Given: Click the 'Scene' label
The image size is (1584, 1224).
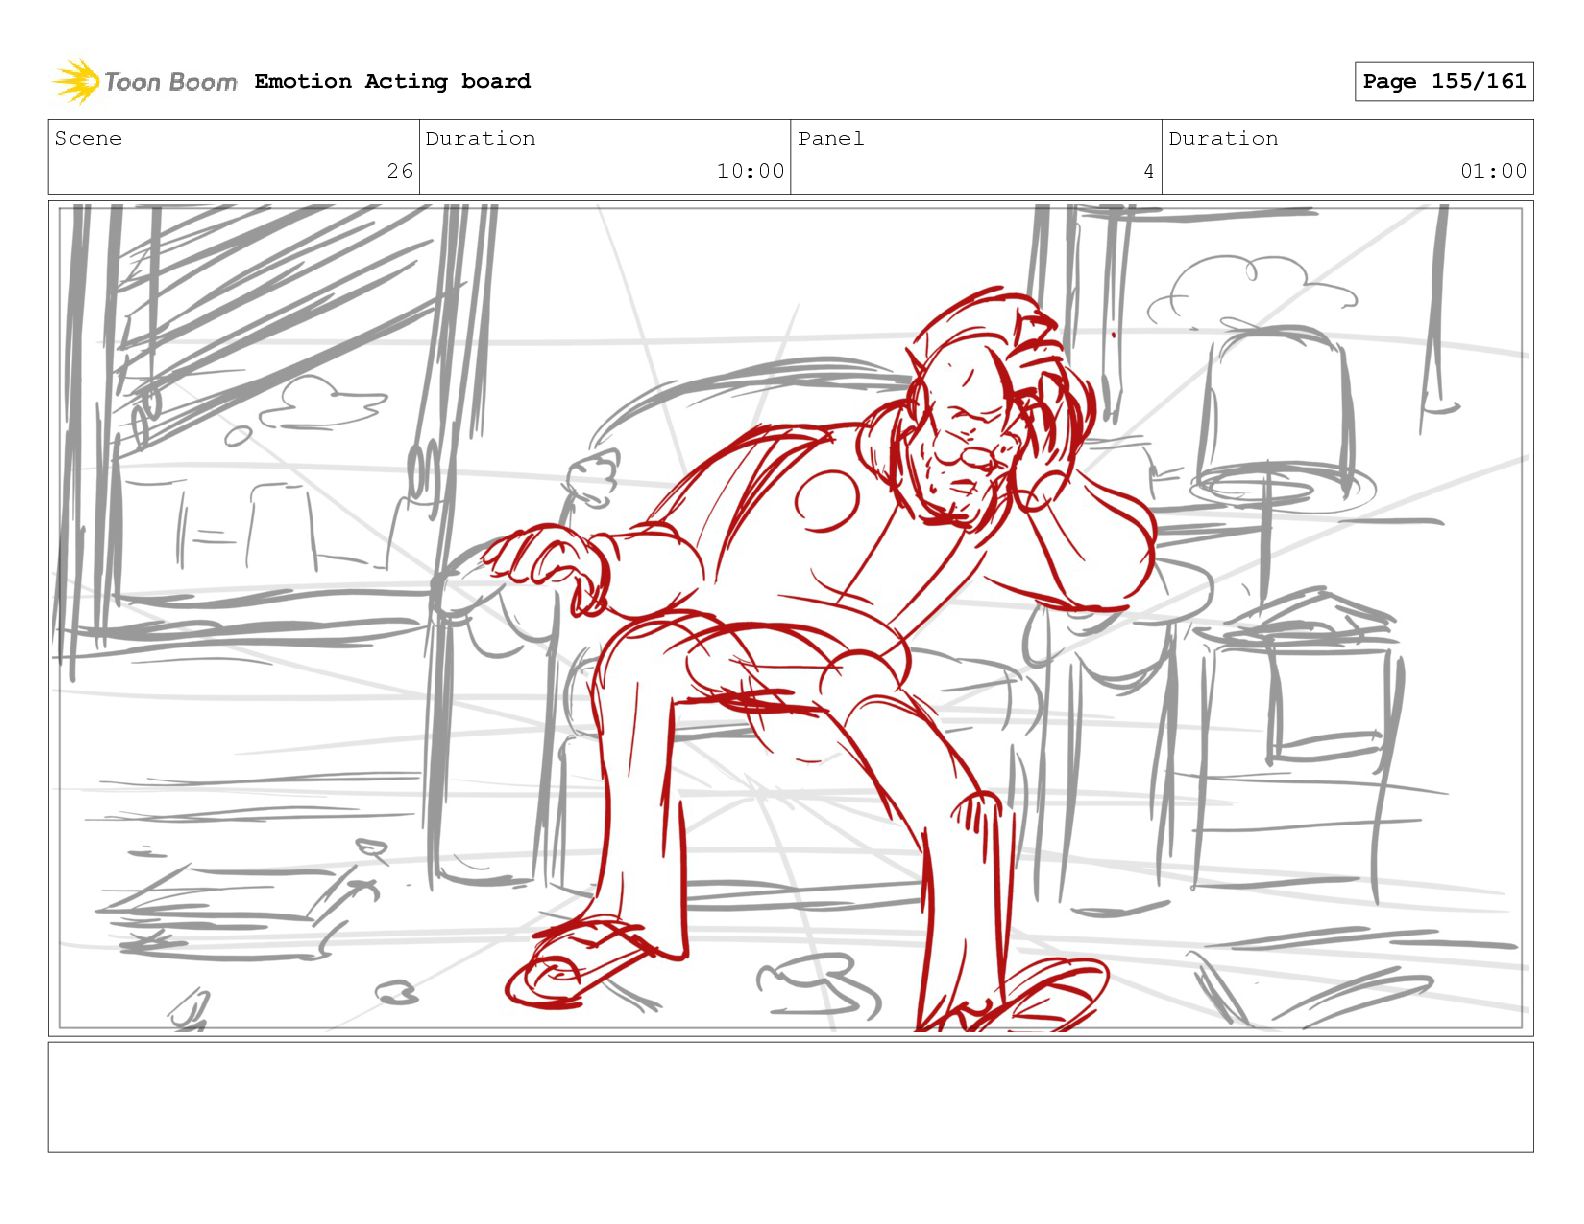Looking at the screenshot, I should point(88,138).
